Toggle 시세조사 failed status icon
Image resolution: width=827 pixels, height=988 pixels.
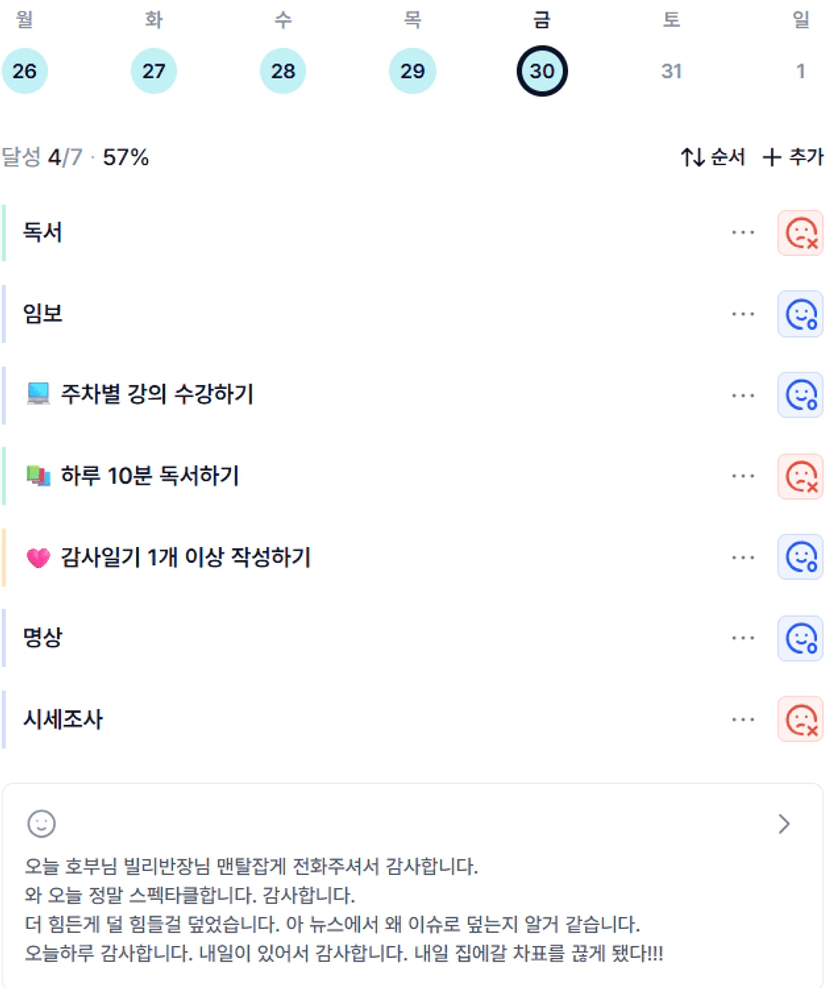coord(800,719)
